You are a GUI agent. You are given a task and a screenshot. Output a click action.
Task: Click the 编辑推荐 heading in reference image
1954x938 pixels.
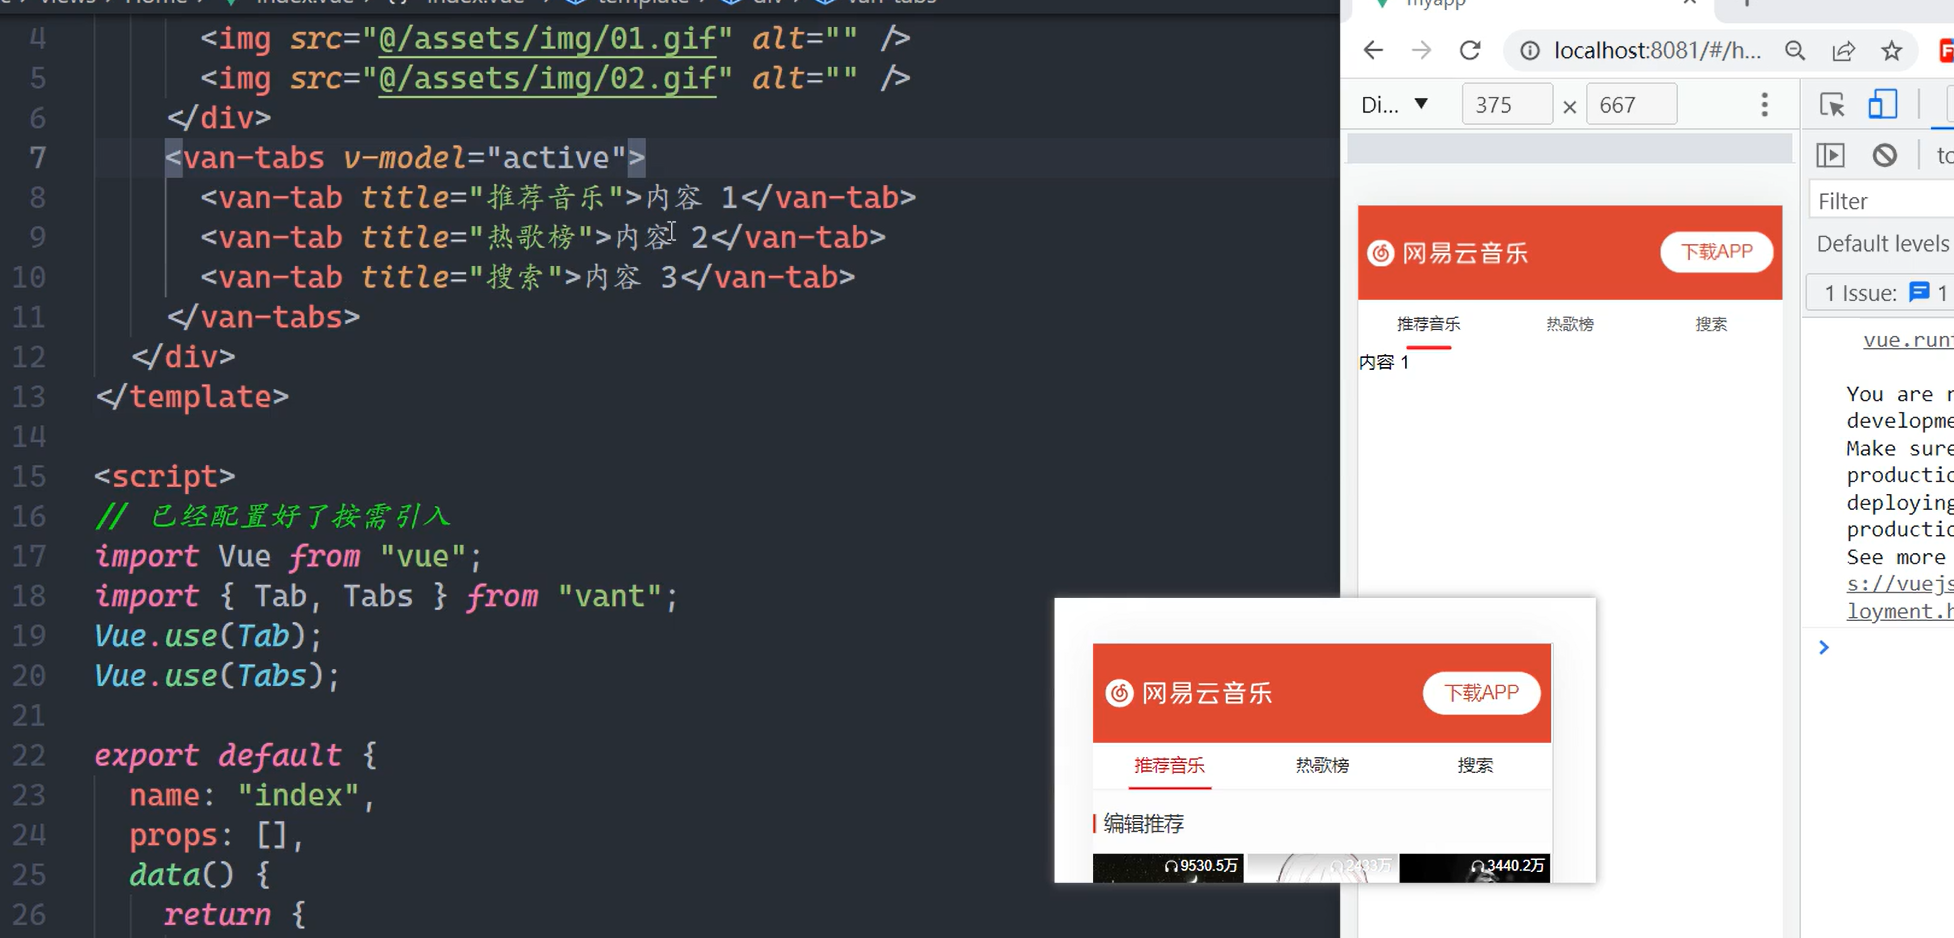tap(1144, 824)
